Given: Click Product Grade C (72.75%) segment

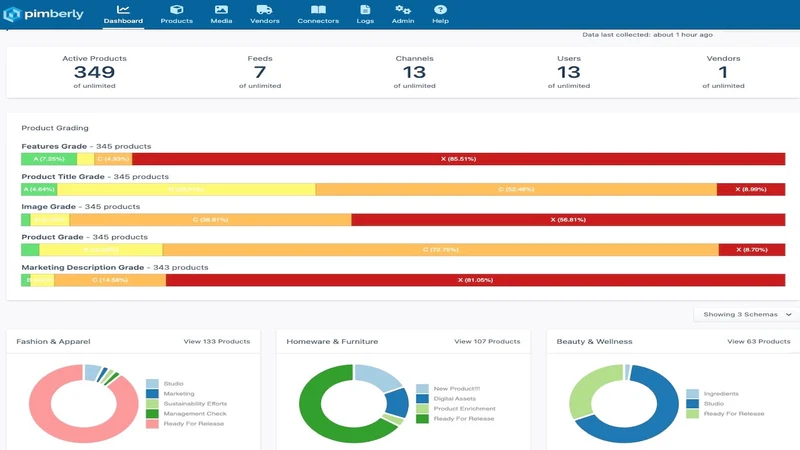Looking at the screenshot, I should (441, 249).
